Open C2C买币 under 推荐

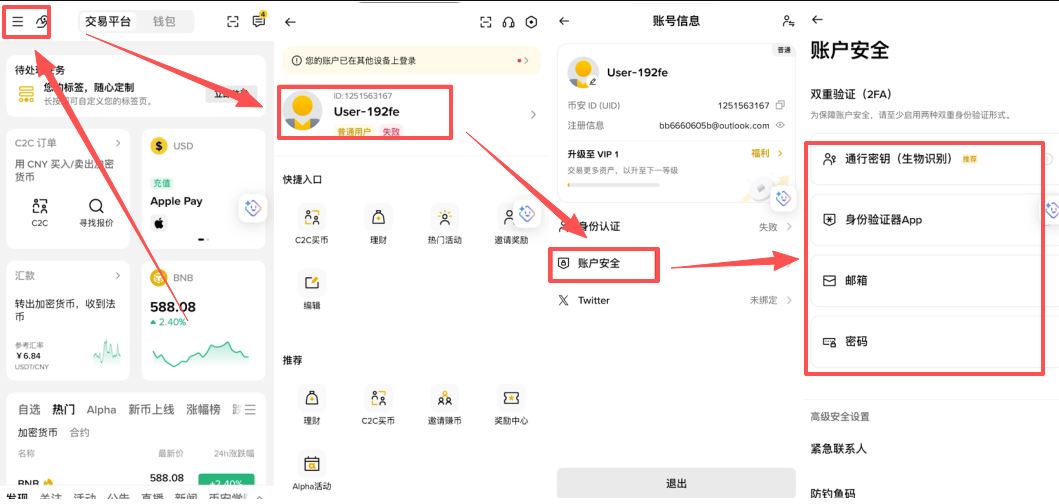click(378, 405)
